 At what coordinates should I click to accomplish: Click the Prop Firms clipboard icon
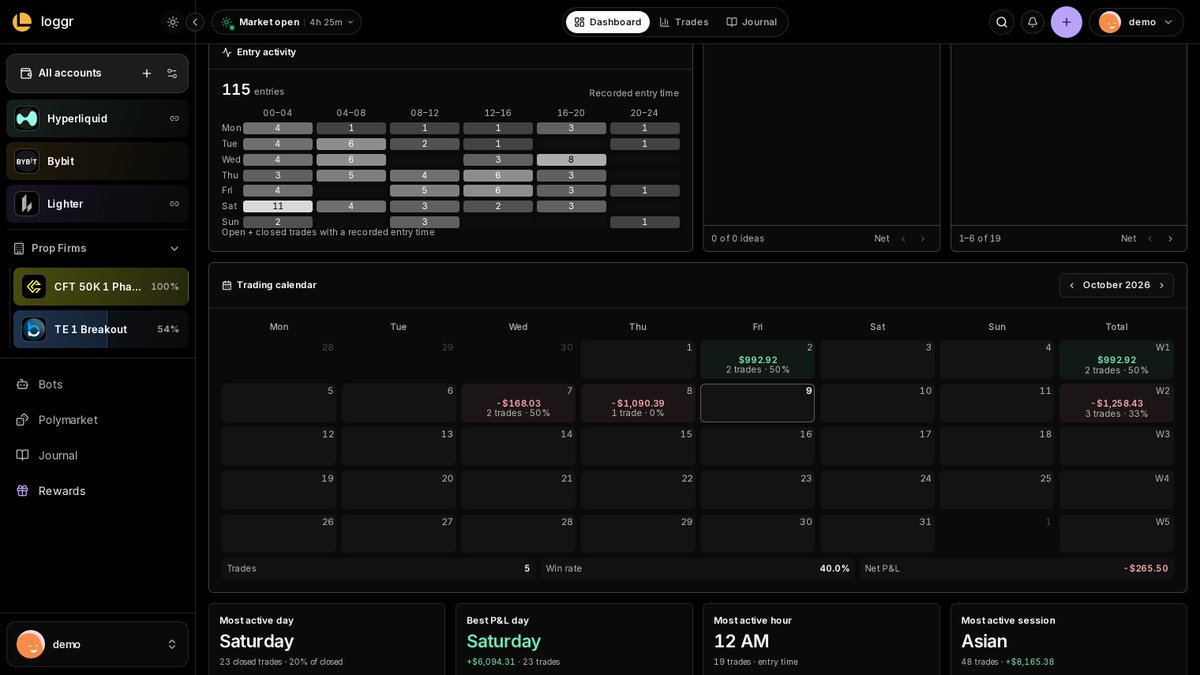click(19, 248)
